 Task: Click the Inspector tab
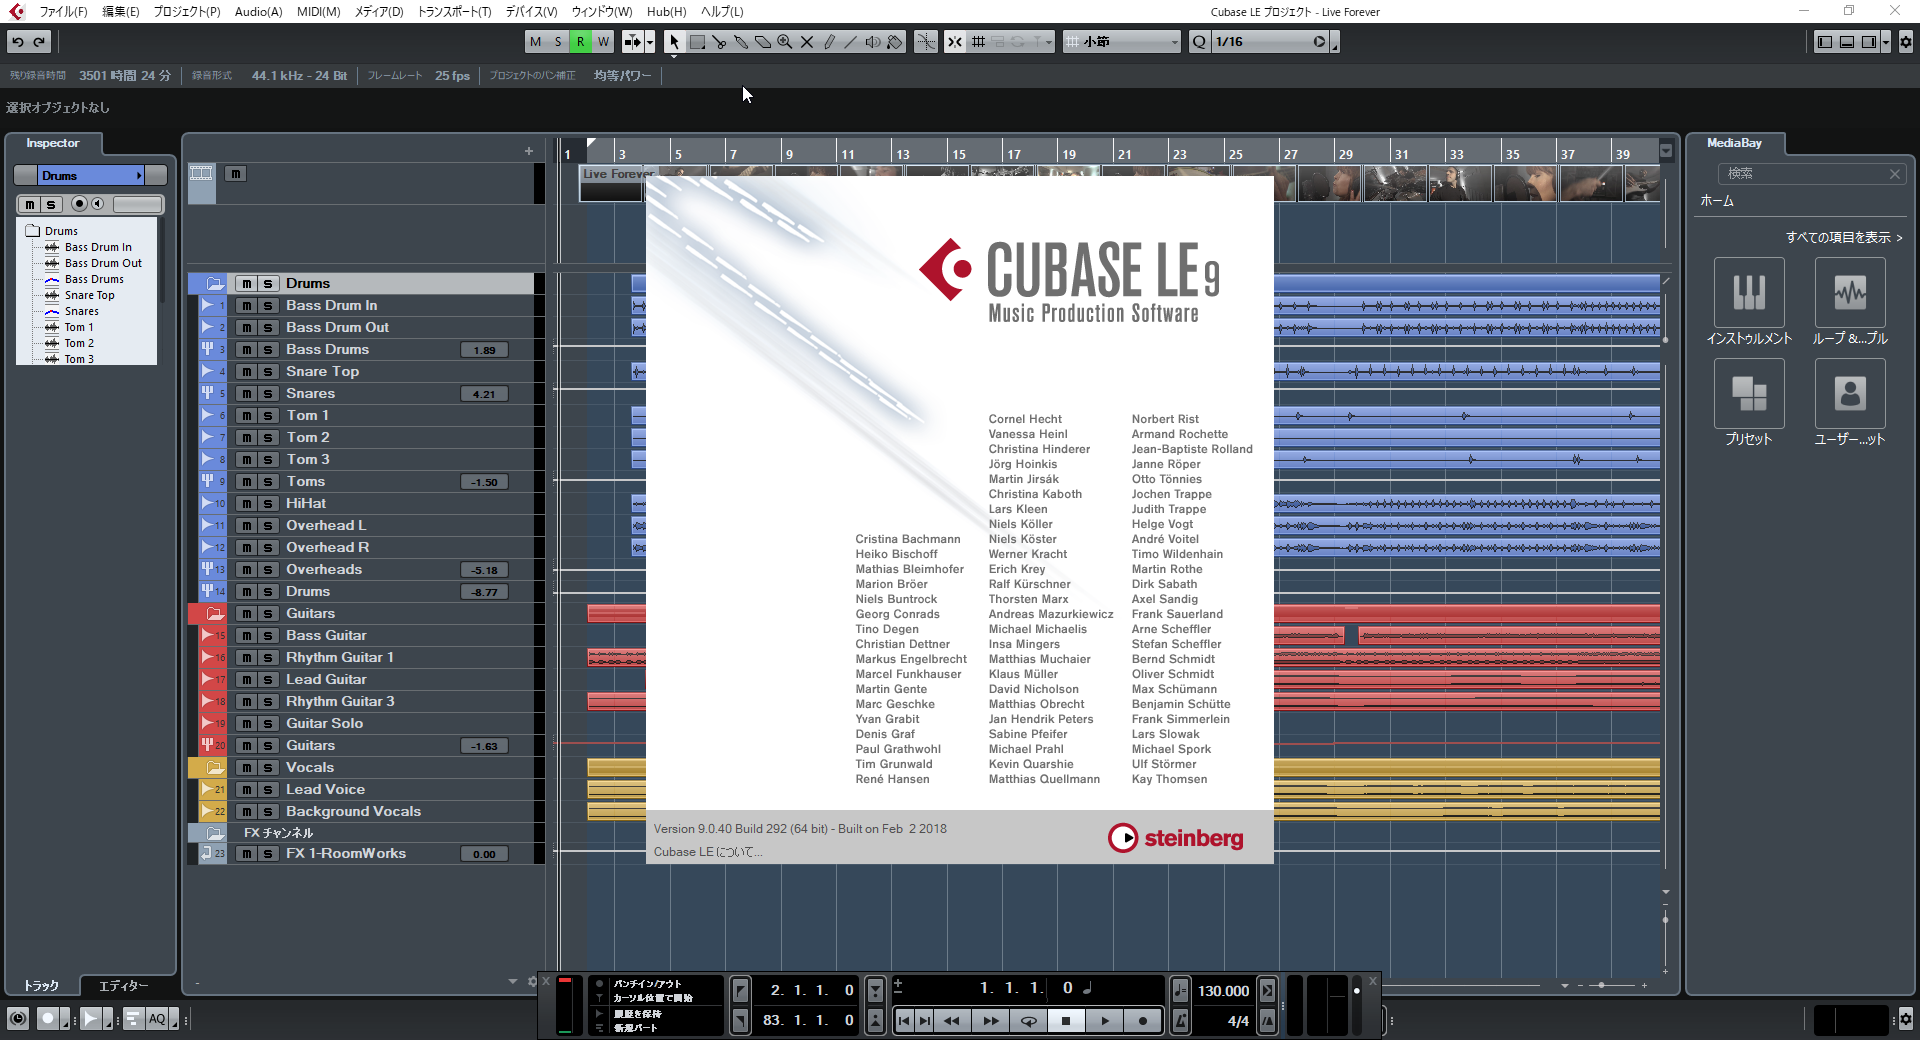coord(53,143)
